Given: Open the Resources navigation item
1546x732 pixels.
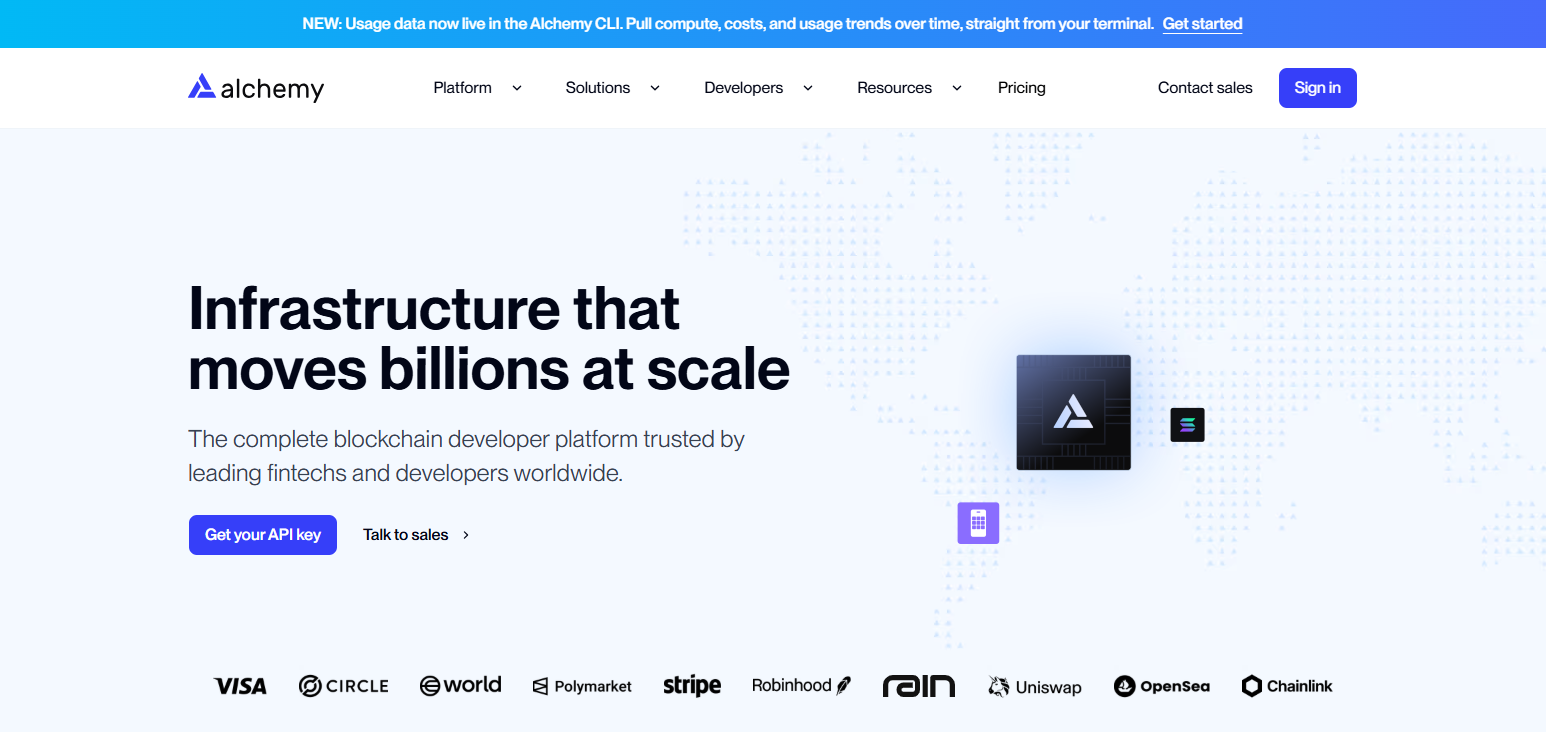Looking at the screenshot, I should click(x=894, y=88).
